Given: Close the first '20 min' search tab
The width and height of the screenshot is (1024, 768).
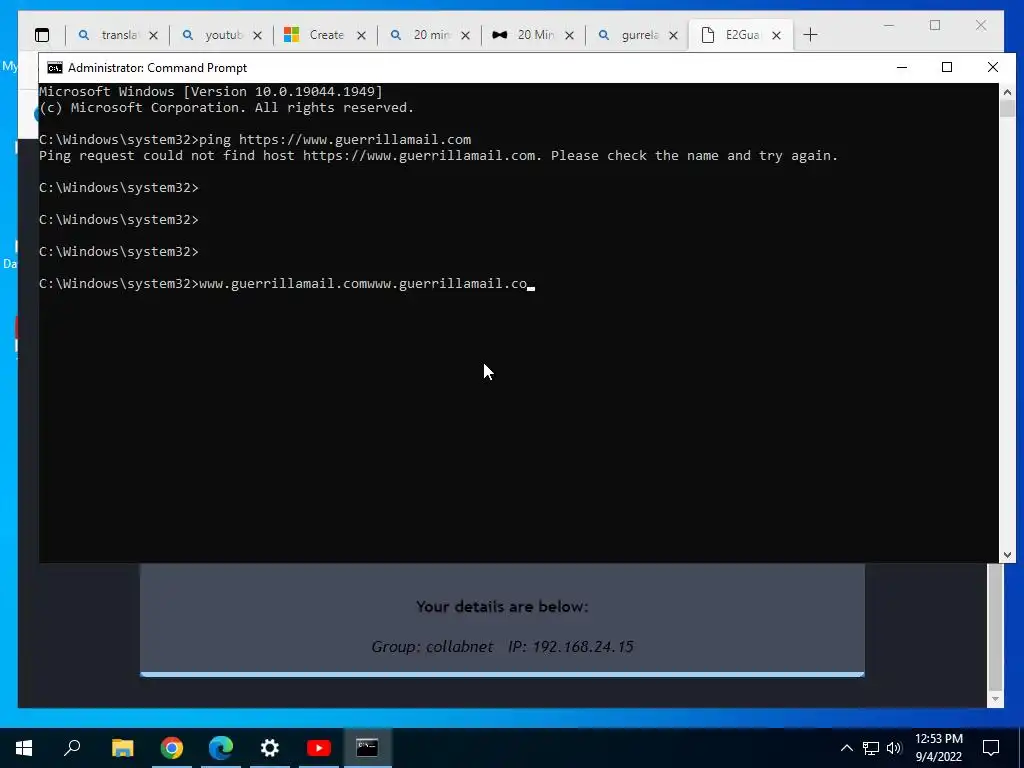Looking at the screenshot, I should 466,35.
